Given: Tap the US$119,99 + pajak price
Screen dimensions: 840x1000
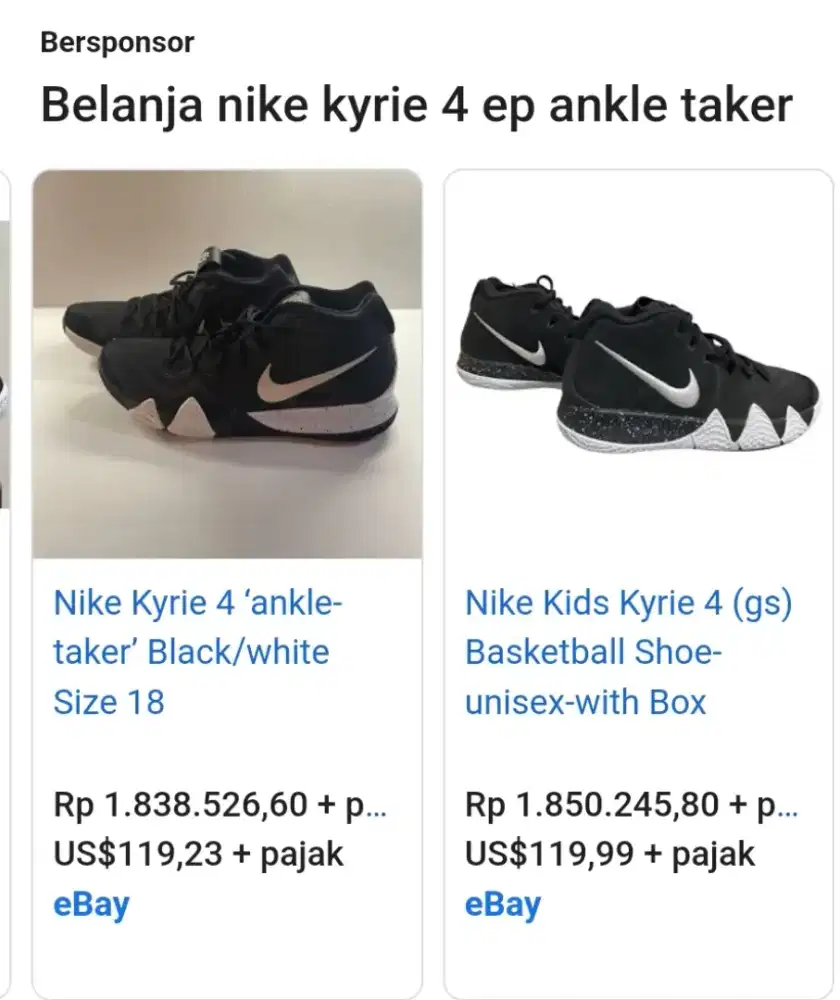Looking at the screenshot, I should click(x=610, y=854).
